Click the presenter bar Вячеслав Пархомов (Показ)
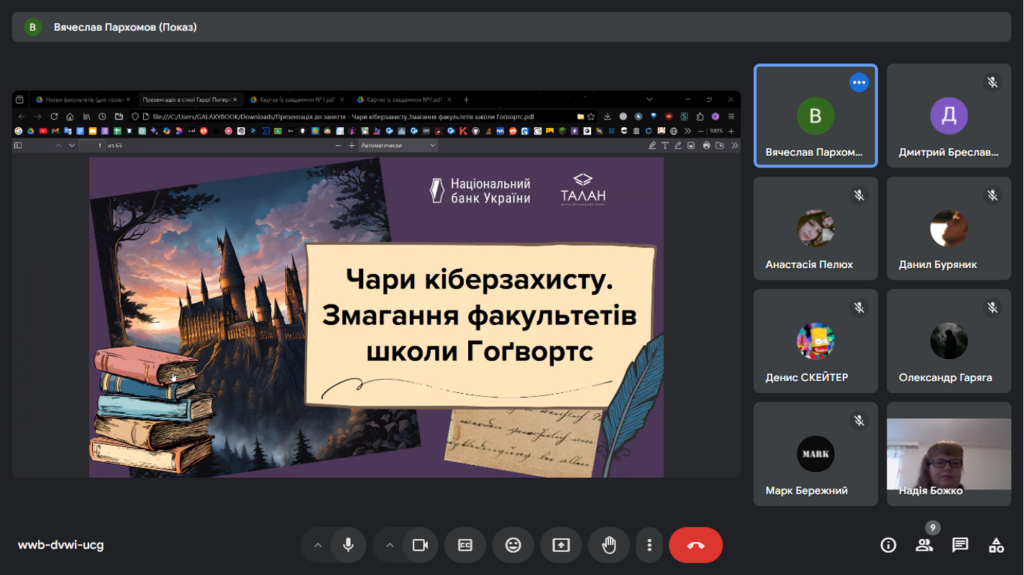 511,27
